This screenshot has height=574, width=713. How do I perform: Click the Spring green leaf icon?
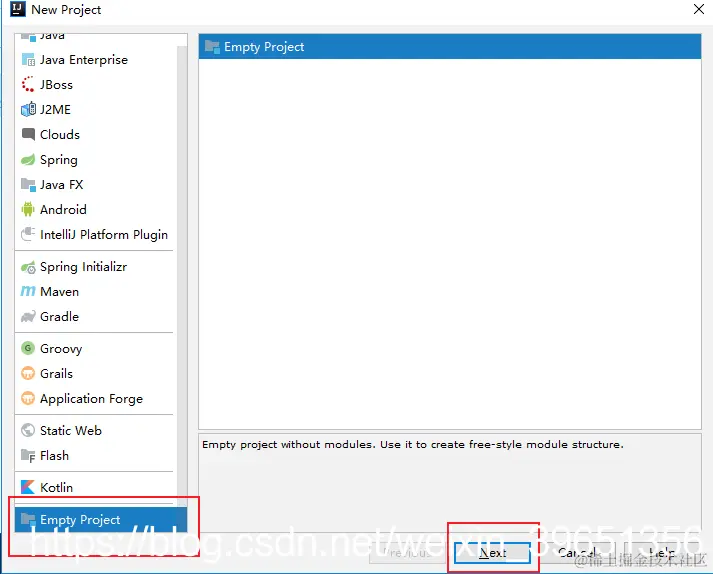point(28,160)
